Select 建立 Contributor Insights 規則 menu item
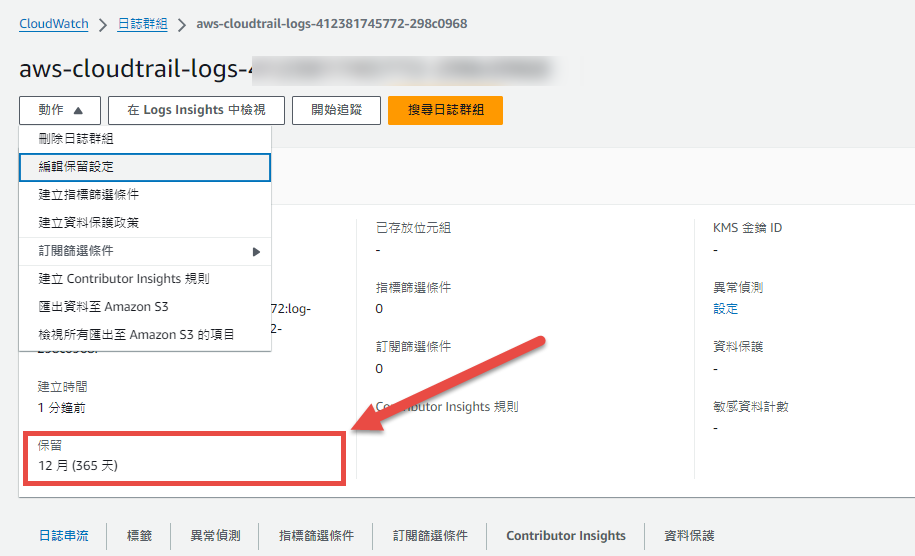Screen dimensions: 915x556 (145, 279)
